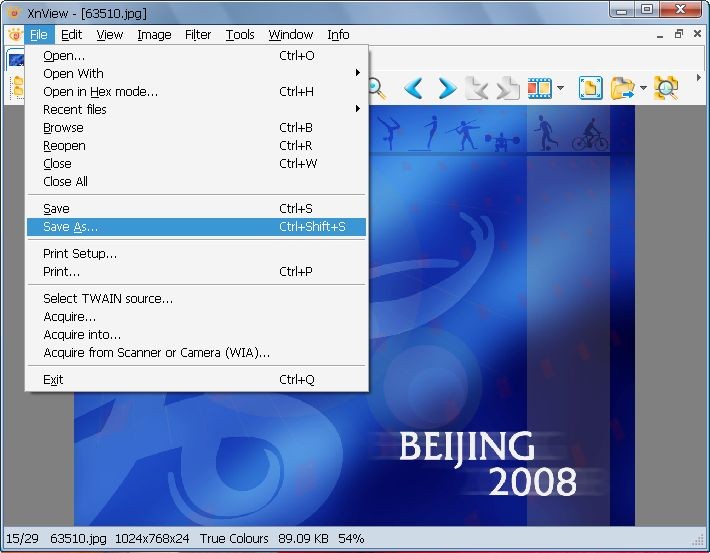Expand the toolbar overflow arrow at right
710x553 pixels.
(699, 77)
